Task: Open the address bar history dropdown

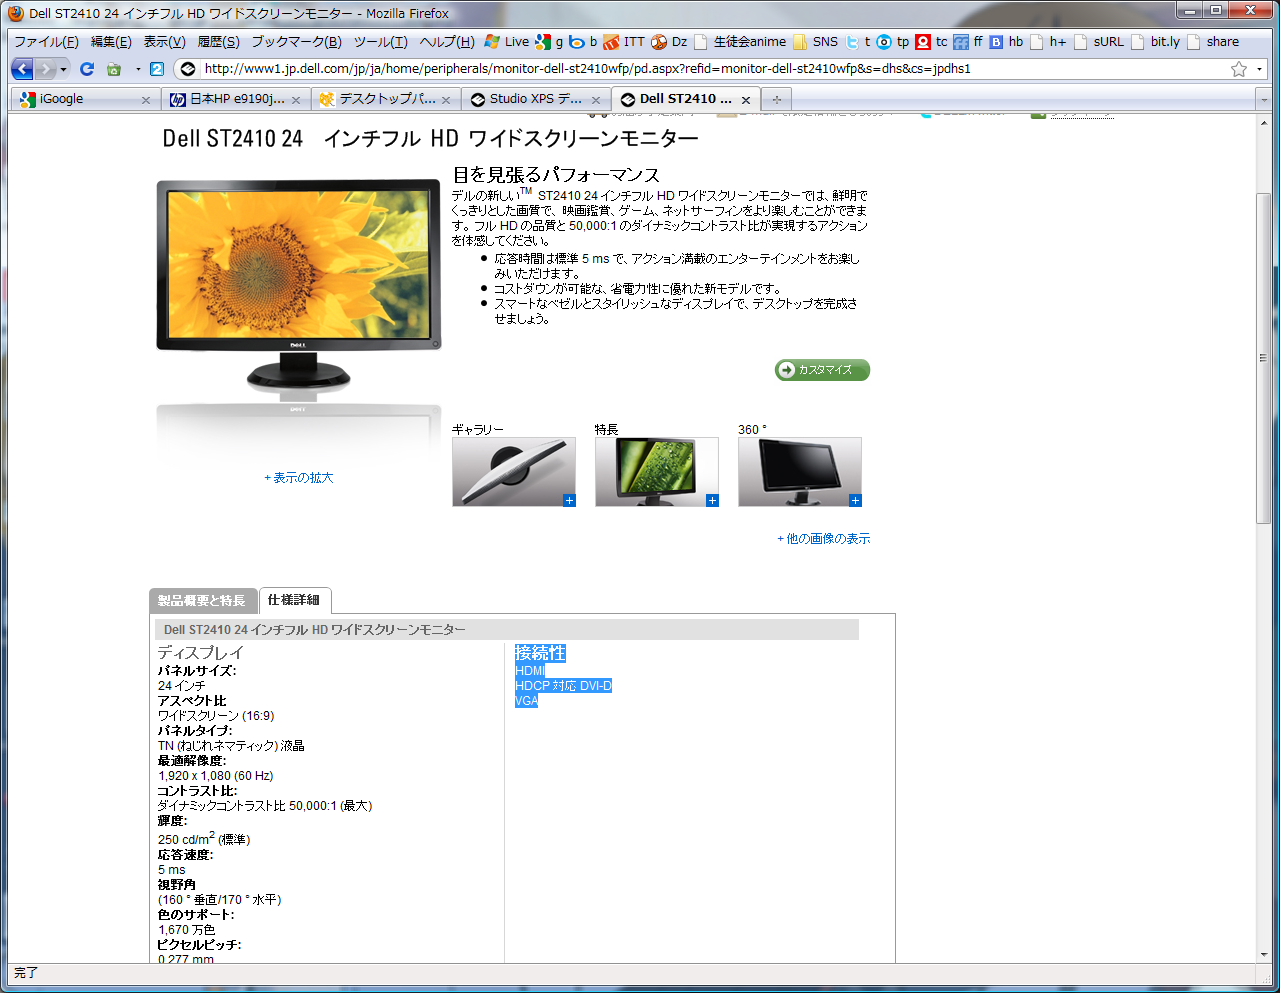Action: click(x=1259, y=69)
